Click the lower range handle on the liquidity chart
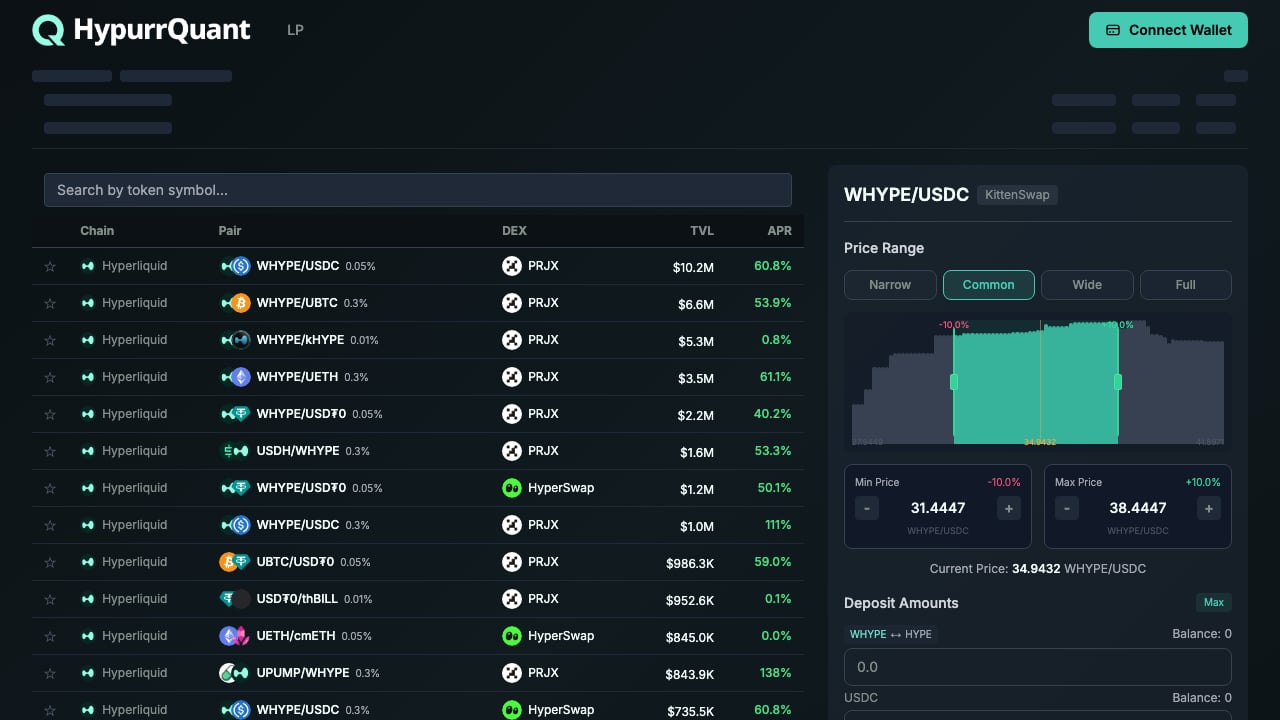 pyautogui.click(x=954, y=382)
